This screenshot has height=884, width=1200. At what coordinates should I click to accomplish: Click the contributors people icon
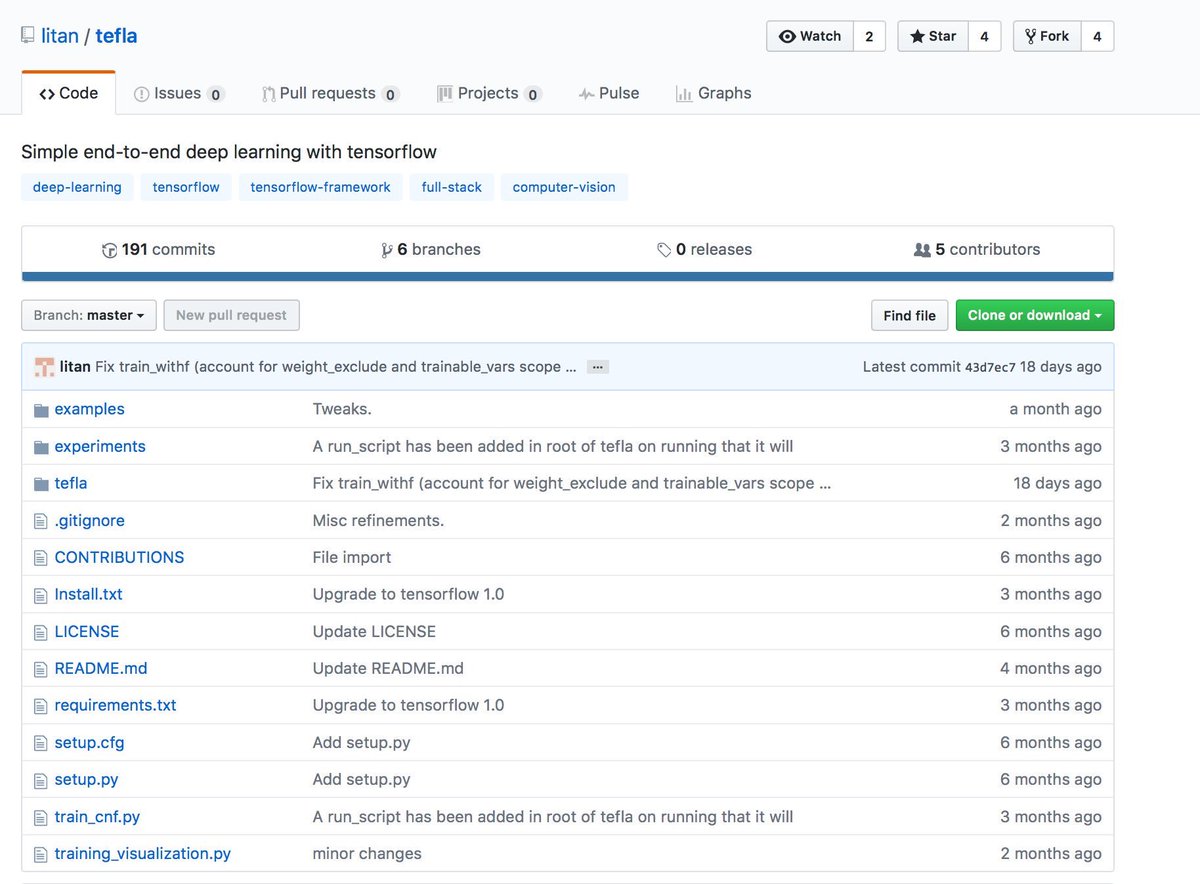click(x=922, y=250)
